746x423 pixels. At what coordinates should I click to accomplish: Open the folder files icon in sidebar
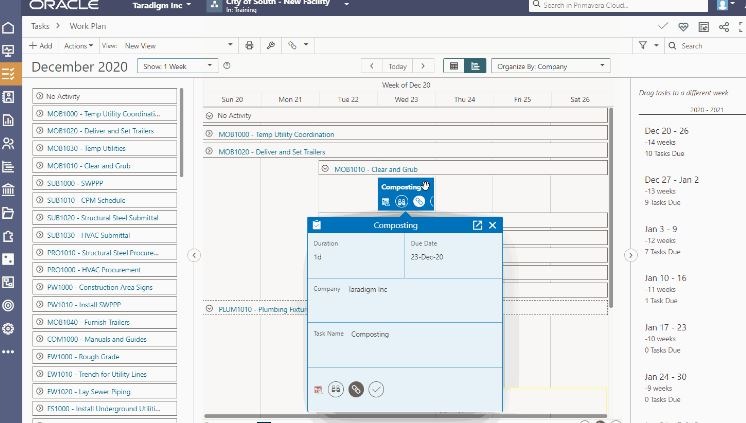tap(8, 213)
